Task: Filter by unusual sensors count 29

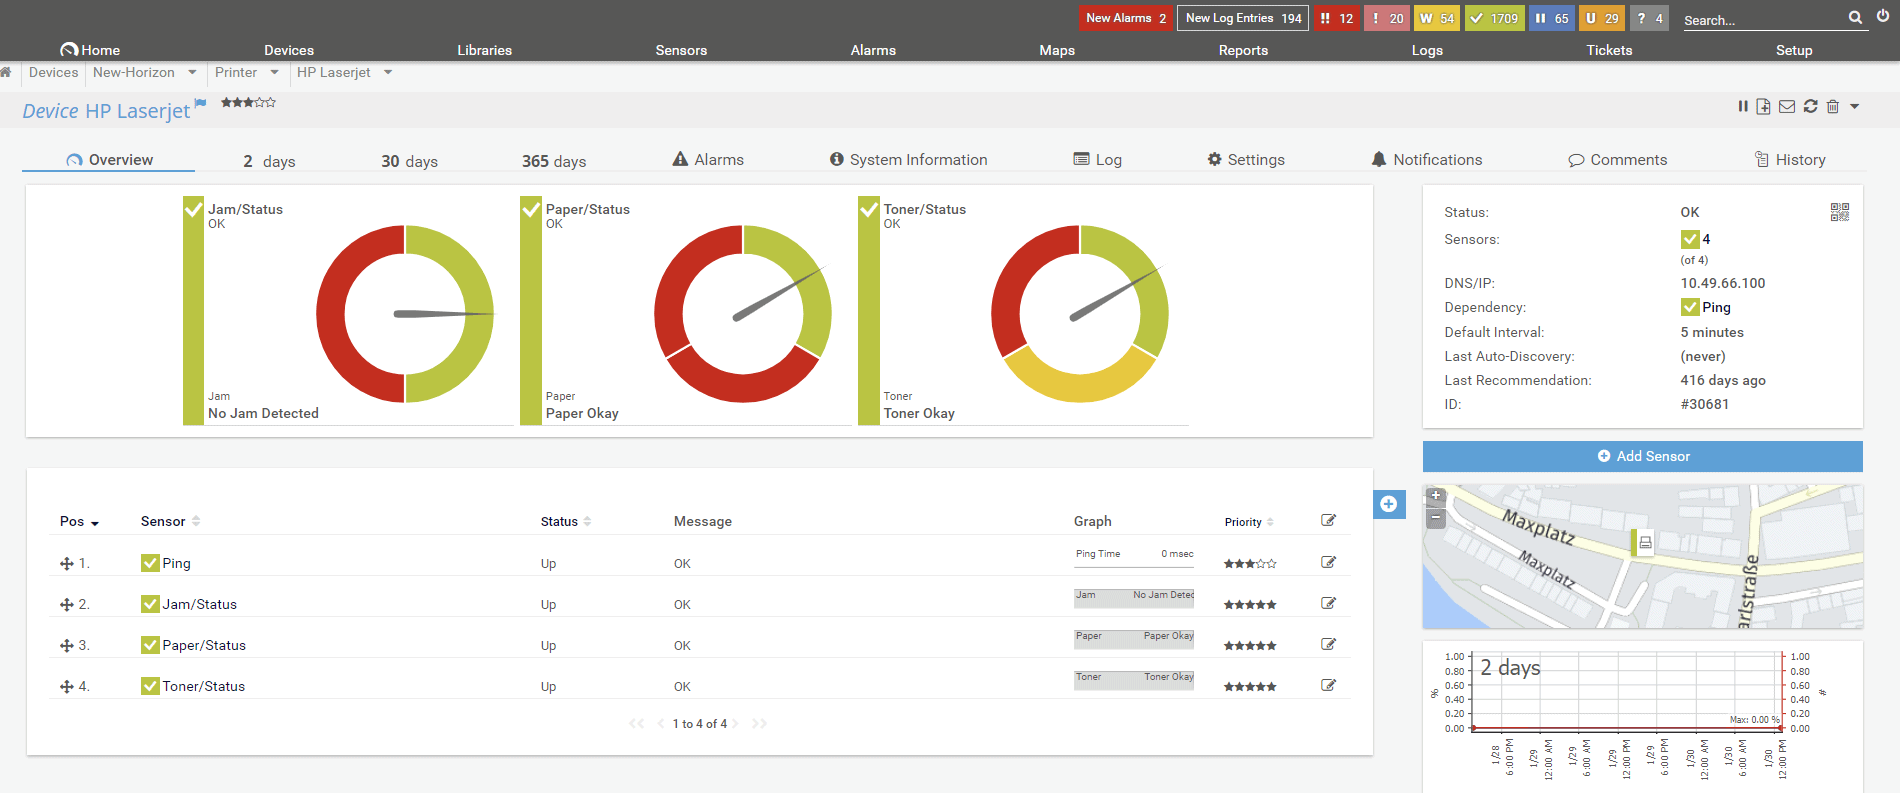Action: point(1602,18)
